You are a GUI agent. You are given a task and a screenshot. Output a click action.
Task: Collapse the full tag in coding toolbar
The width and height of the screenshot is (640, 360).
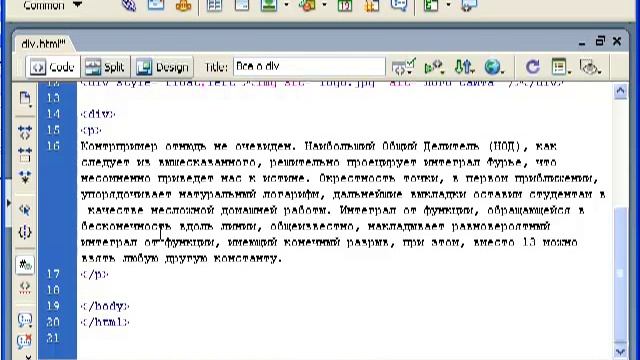pyautogui.click(x=25, y=132)
